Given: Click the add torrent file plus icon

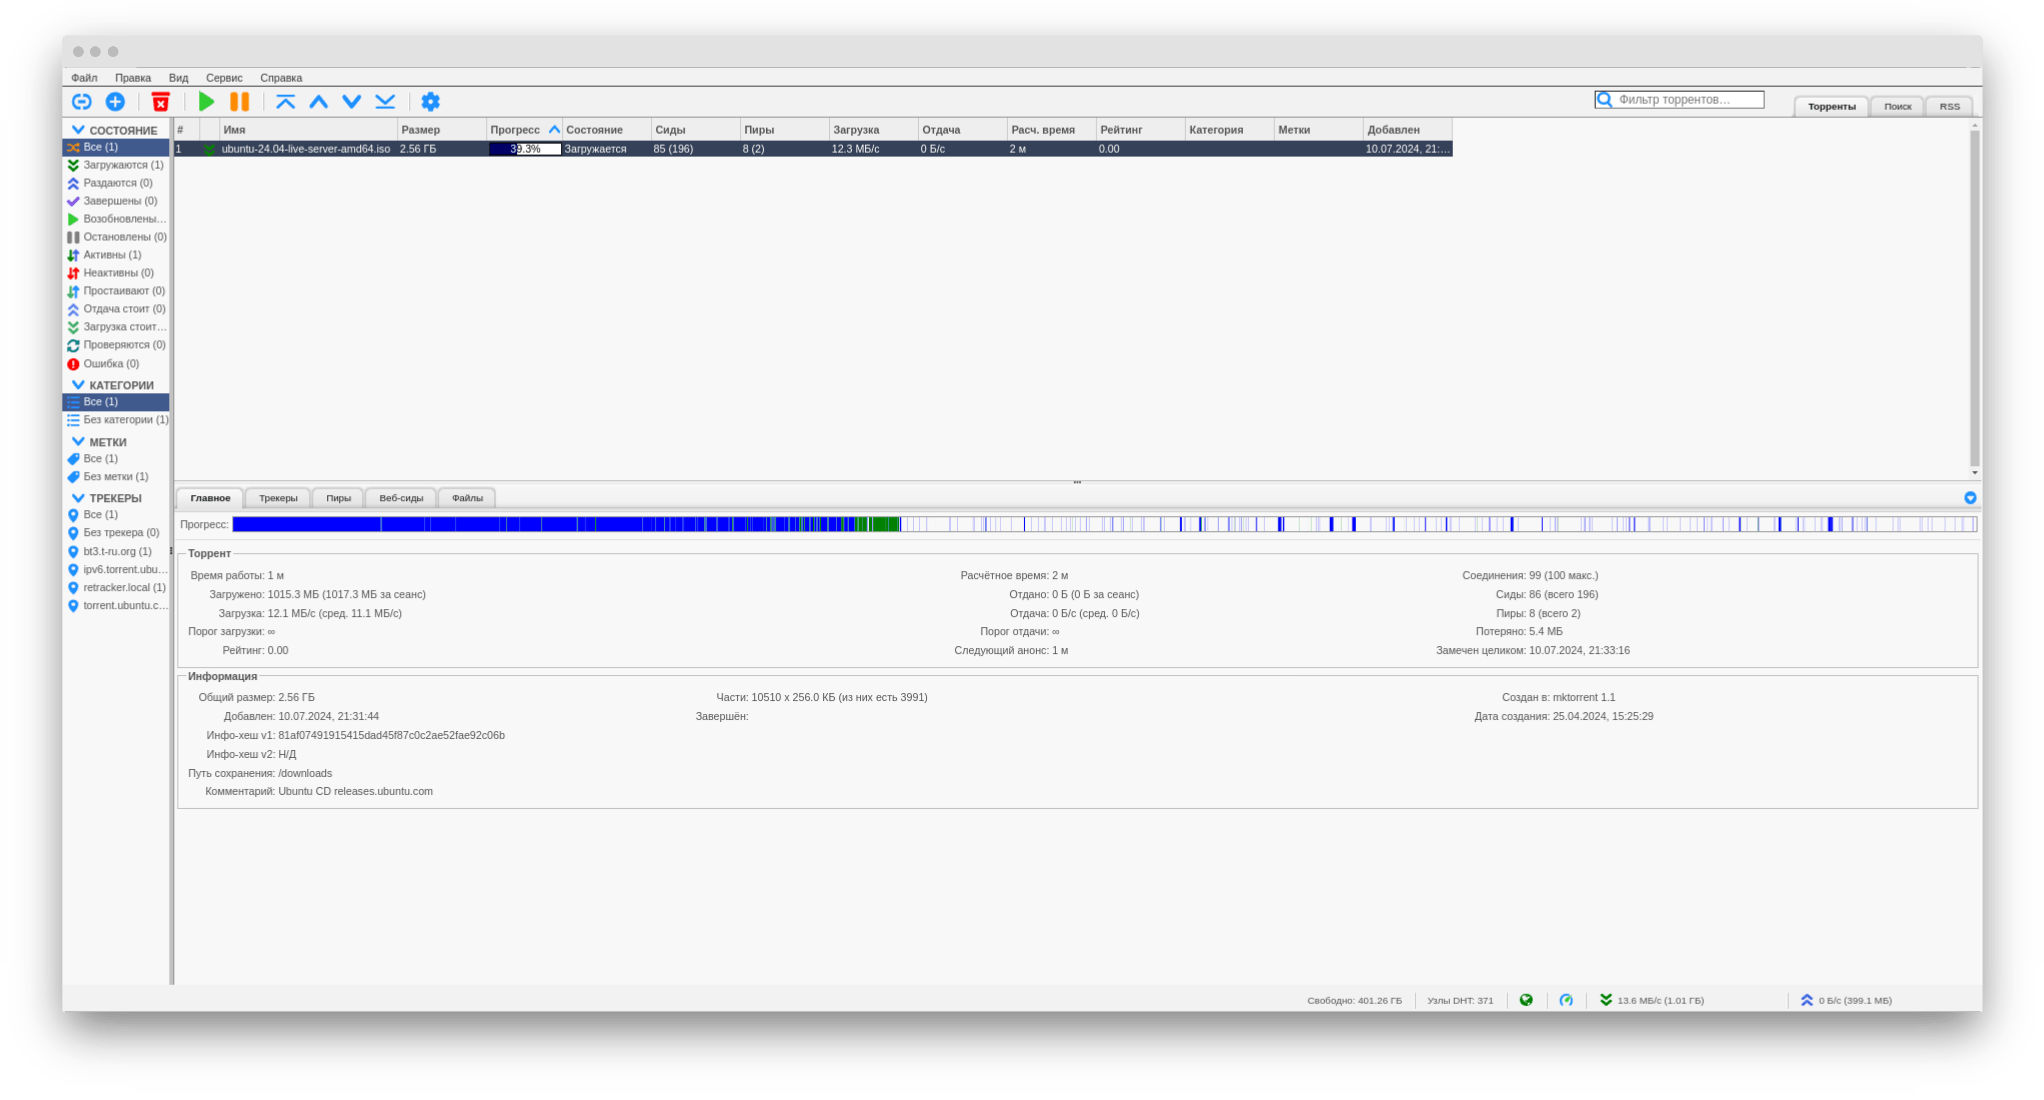Looking at the screenshot, I should [115, 101].
